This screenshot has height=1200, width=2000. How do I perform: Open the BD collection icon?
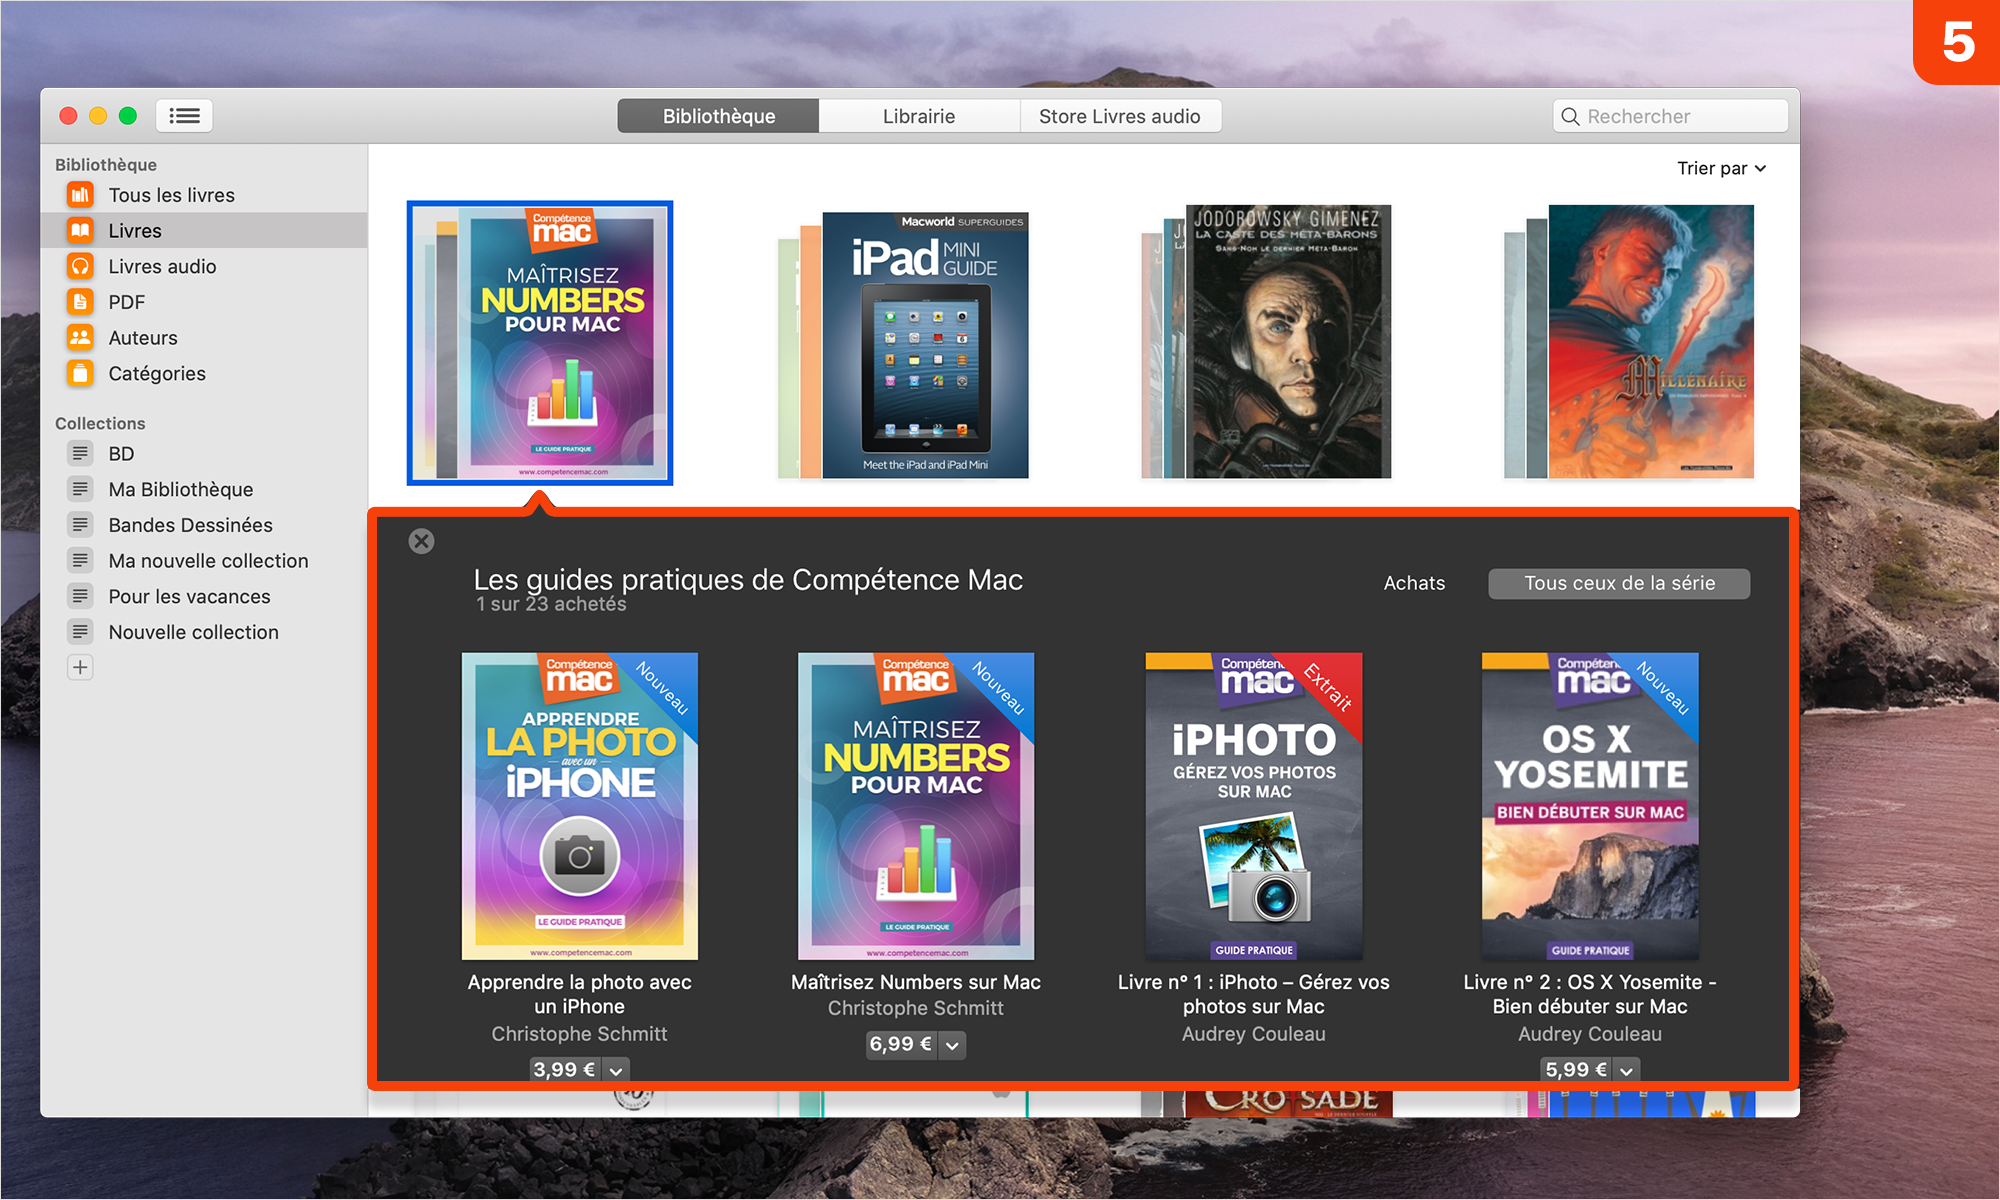point(80,454)
